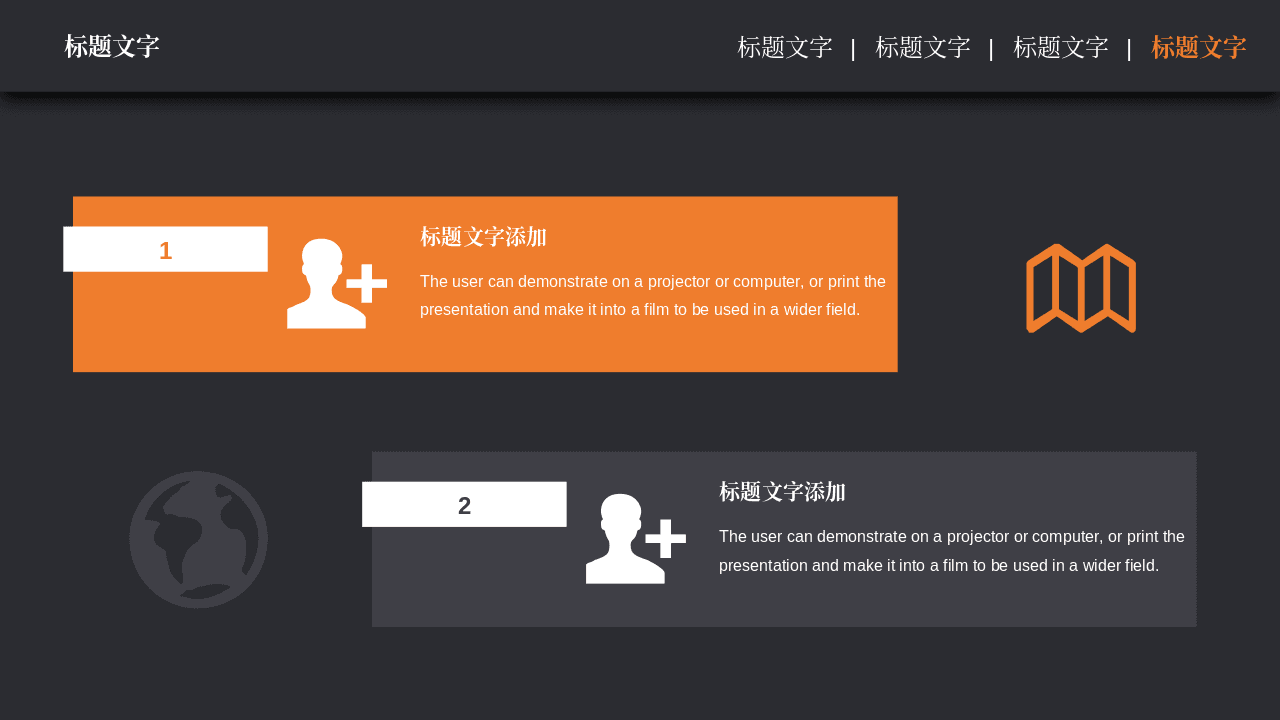Click description paragraph in gray panel
The width and height of the screenshot is (1280, 720).
click(x=952, y=550)
